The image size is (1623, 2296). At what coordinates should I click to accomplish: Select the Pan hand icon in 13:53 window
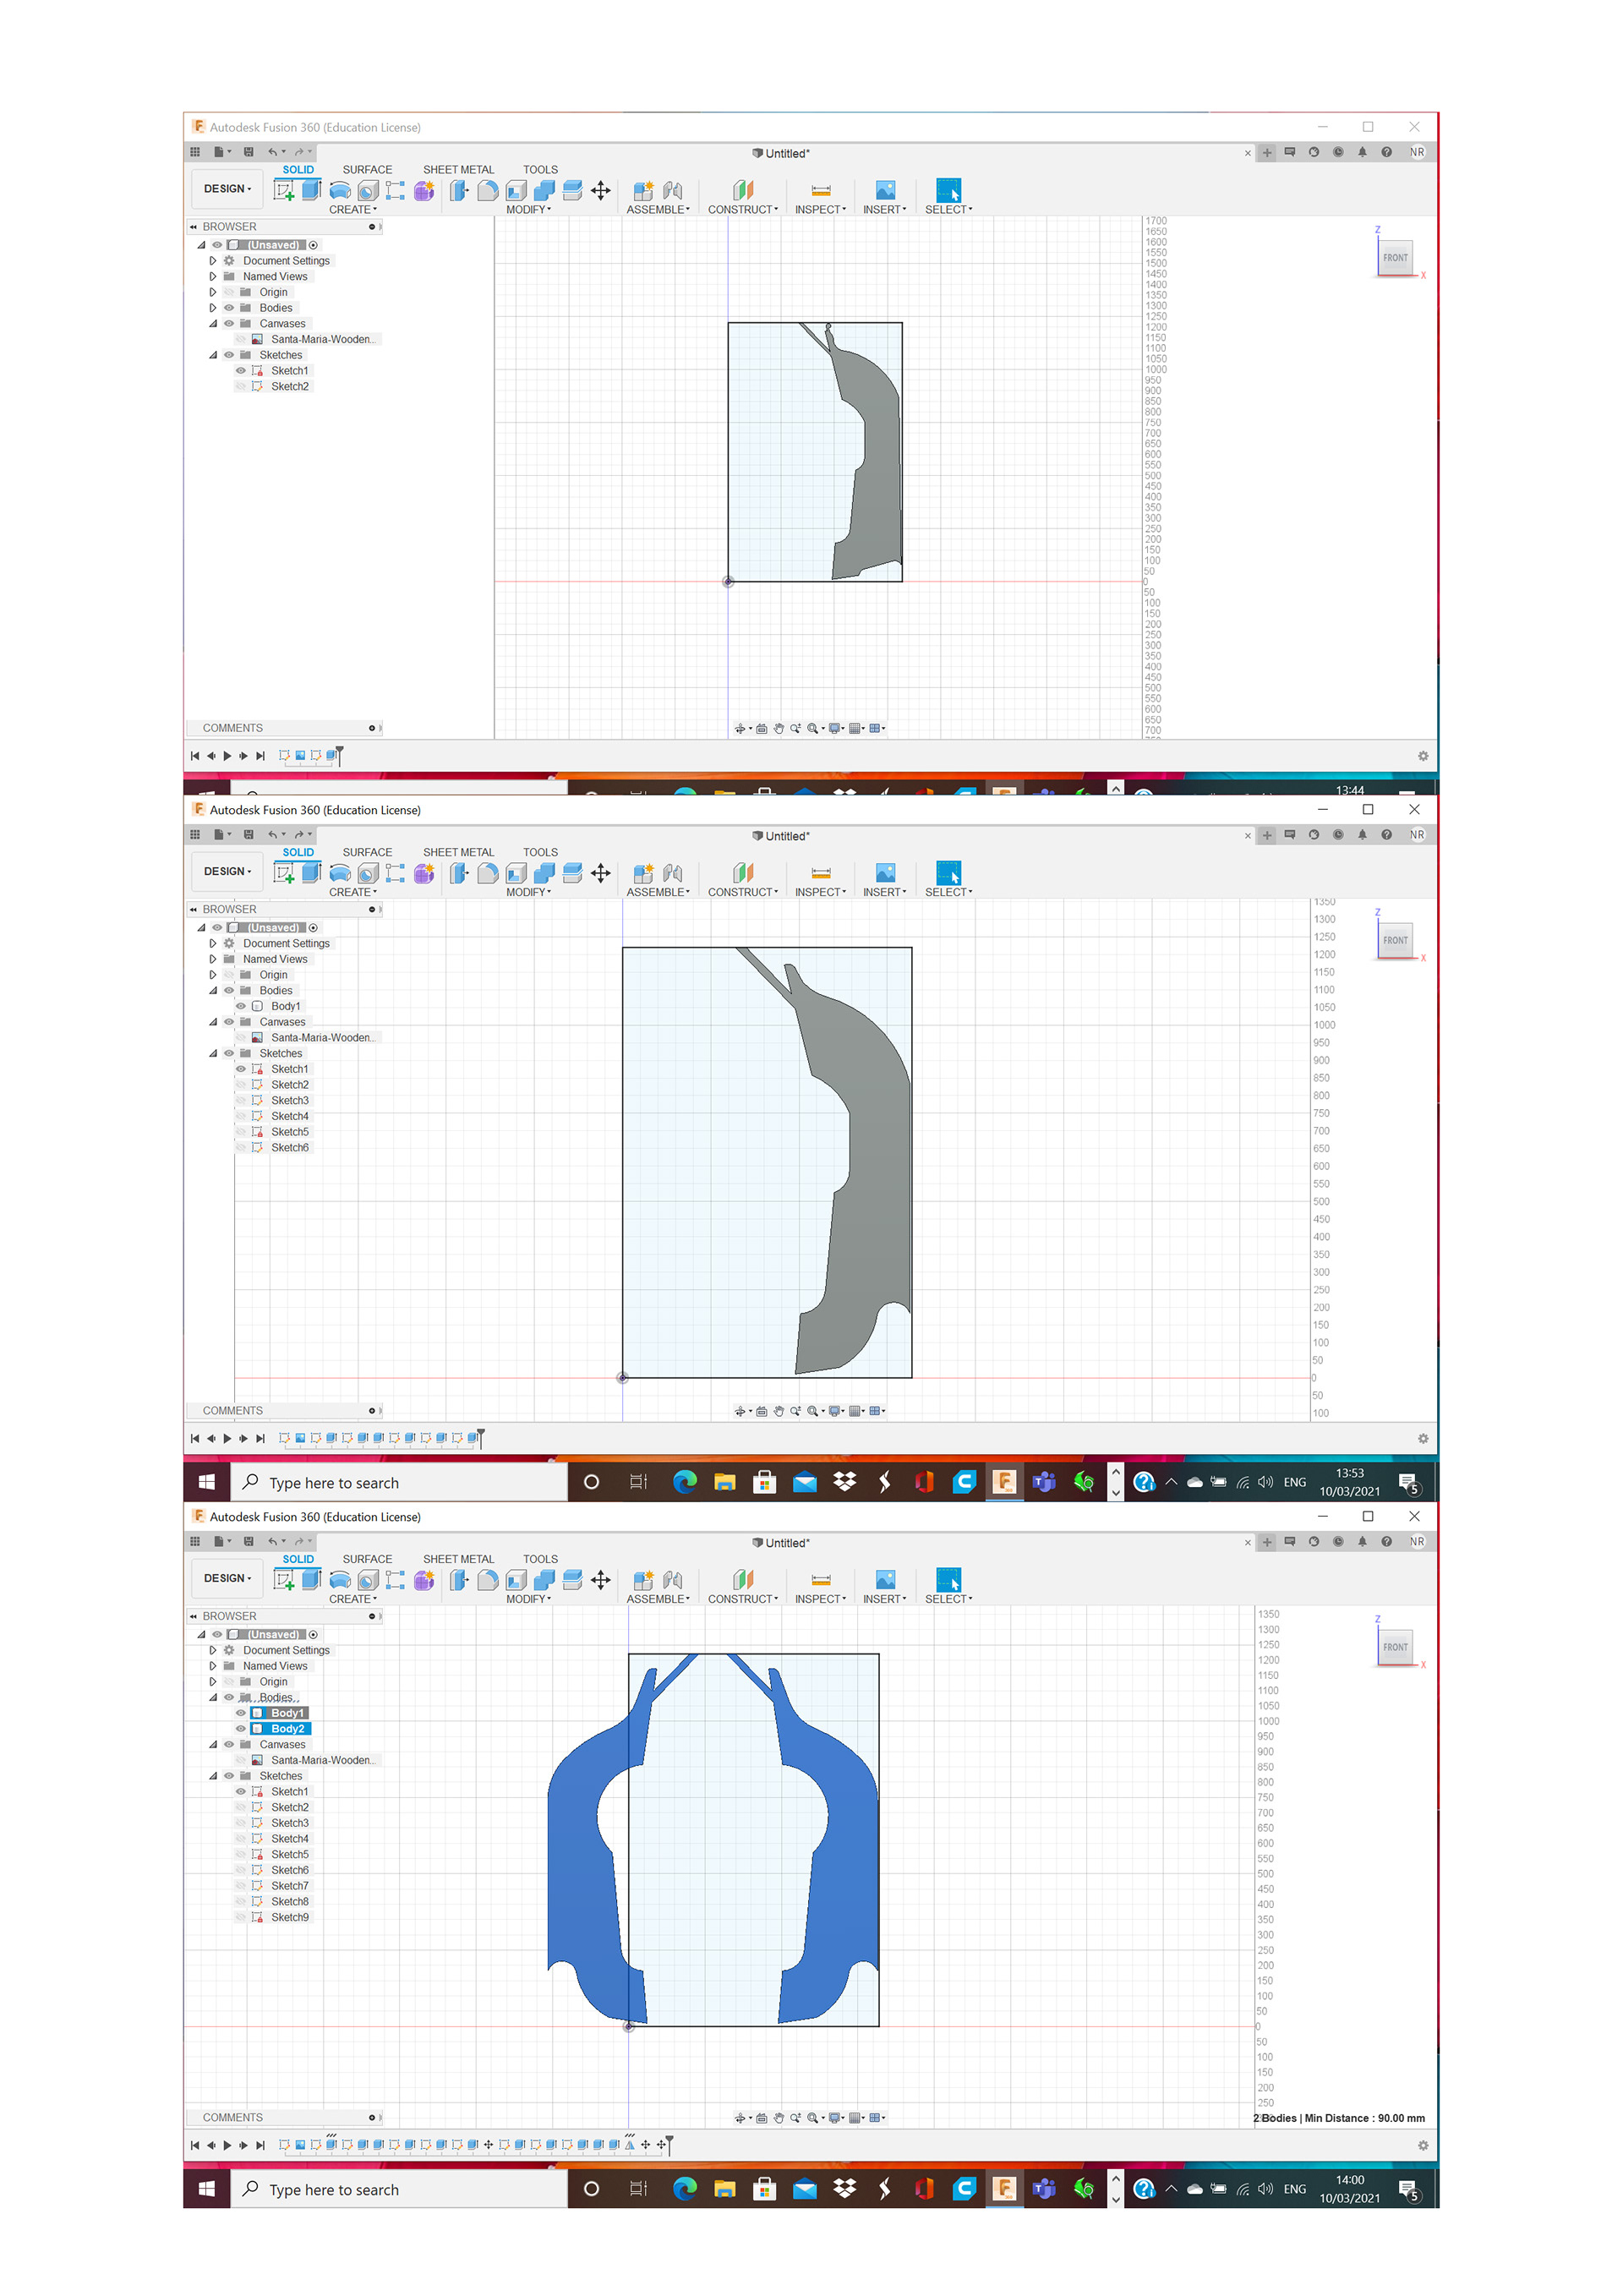tap(778, 1411)
